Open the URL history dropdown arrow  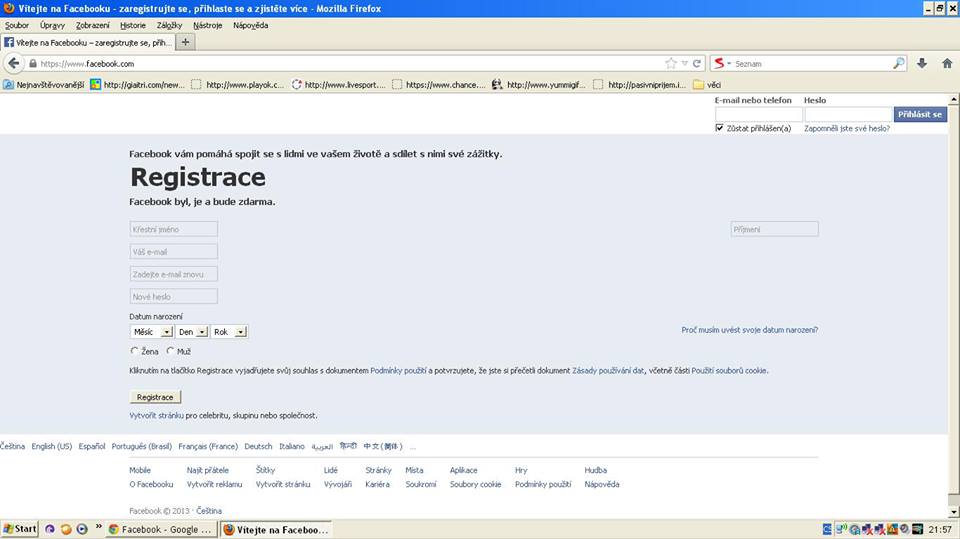tap(684, 63)
